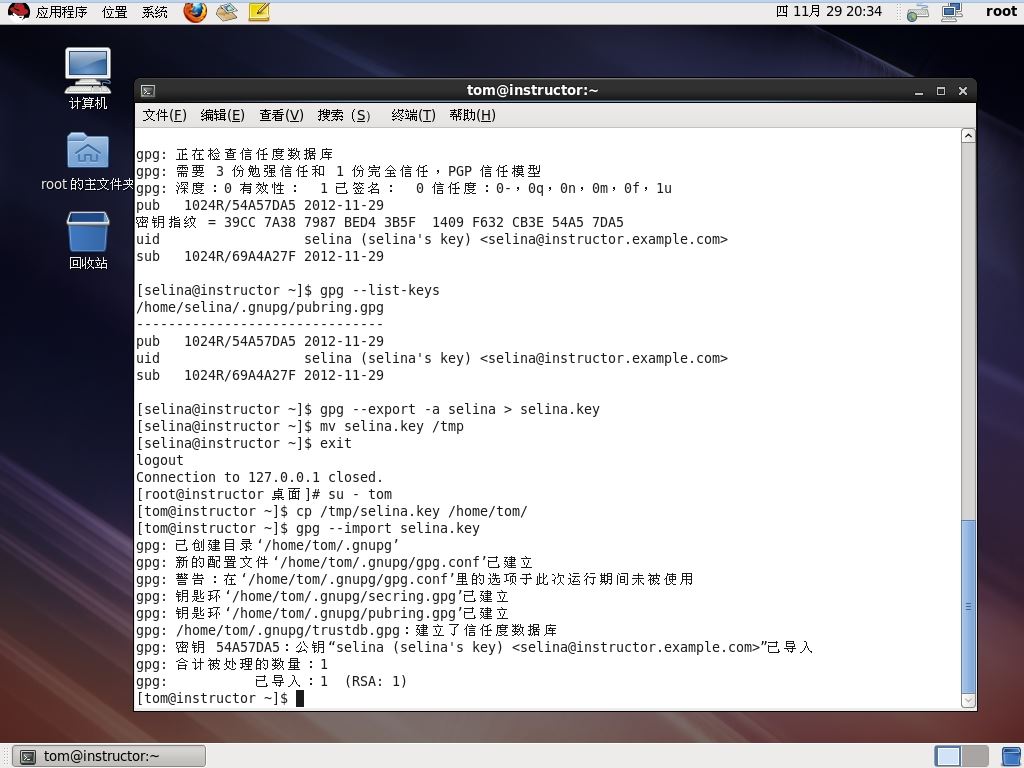The image size is (1024, 768).
Task: Click 'gpg --export -a selina > selina.key' line
Action: (x=368, y=409)
